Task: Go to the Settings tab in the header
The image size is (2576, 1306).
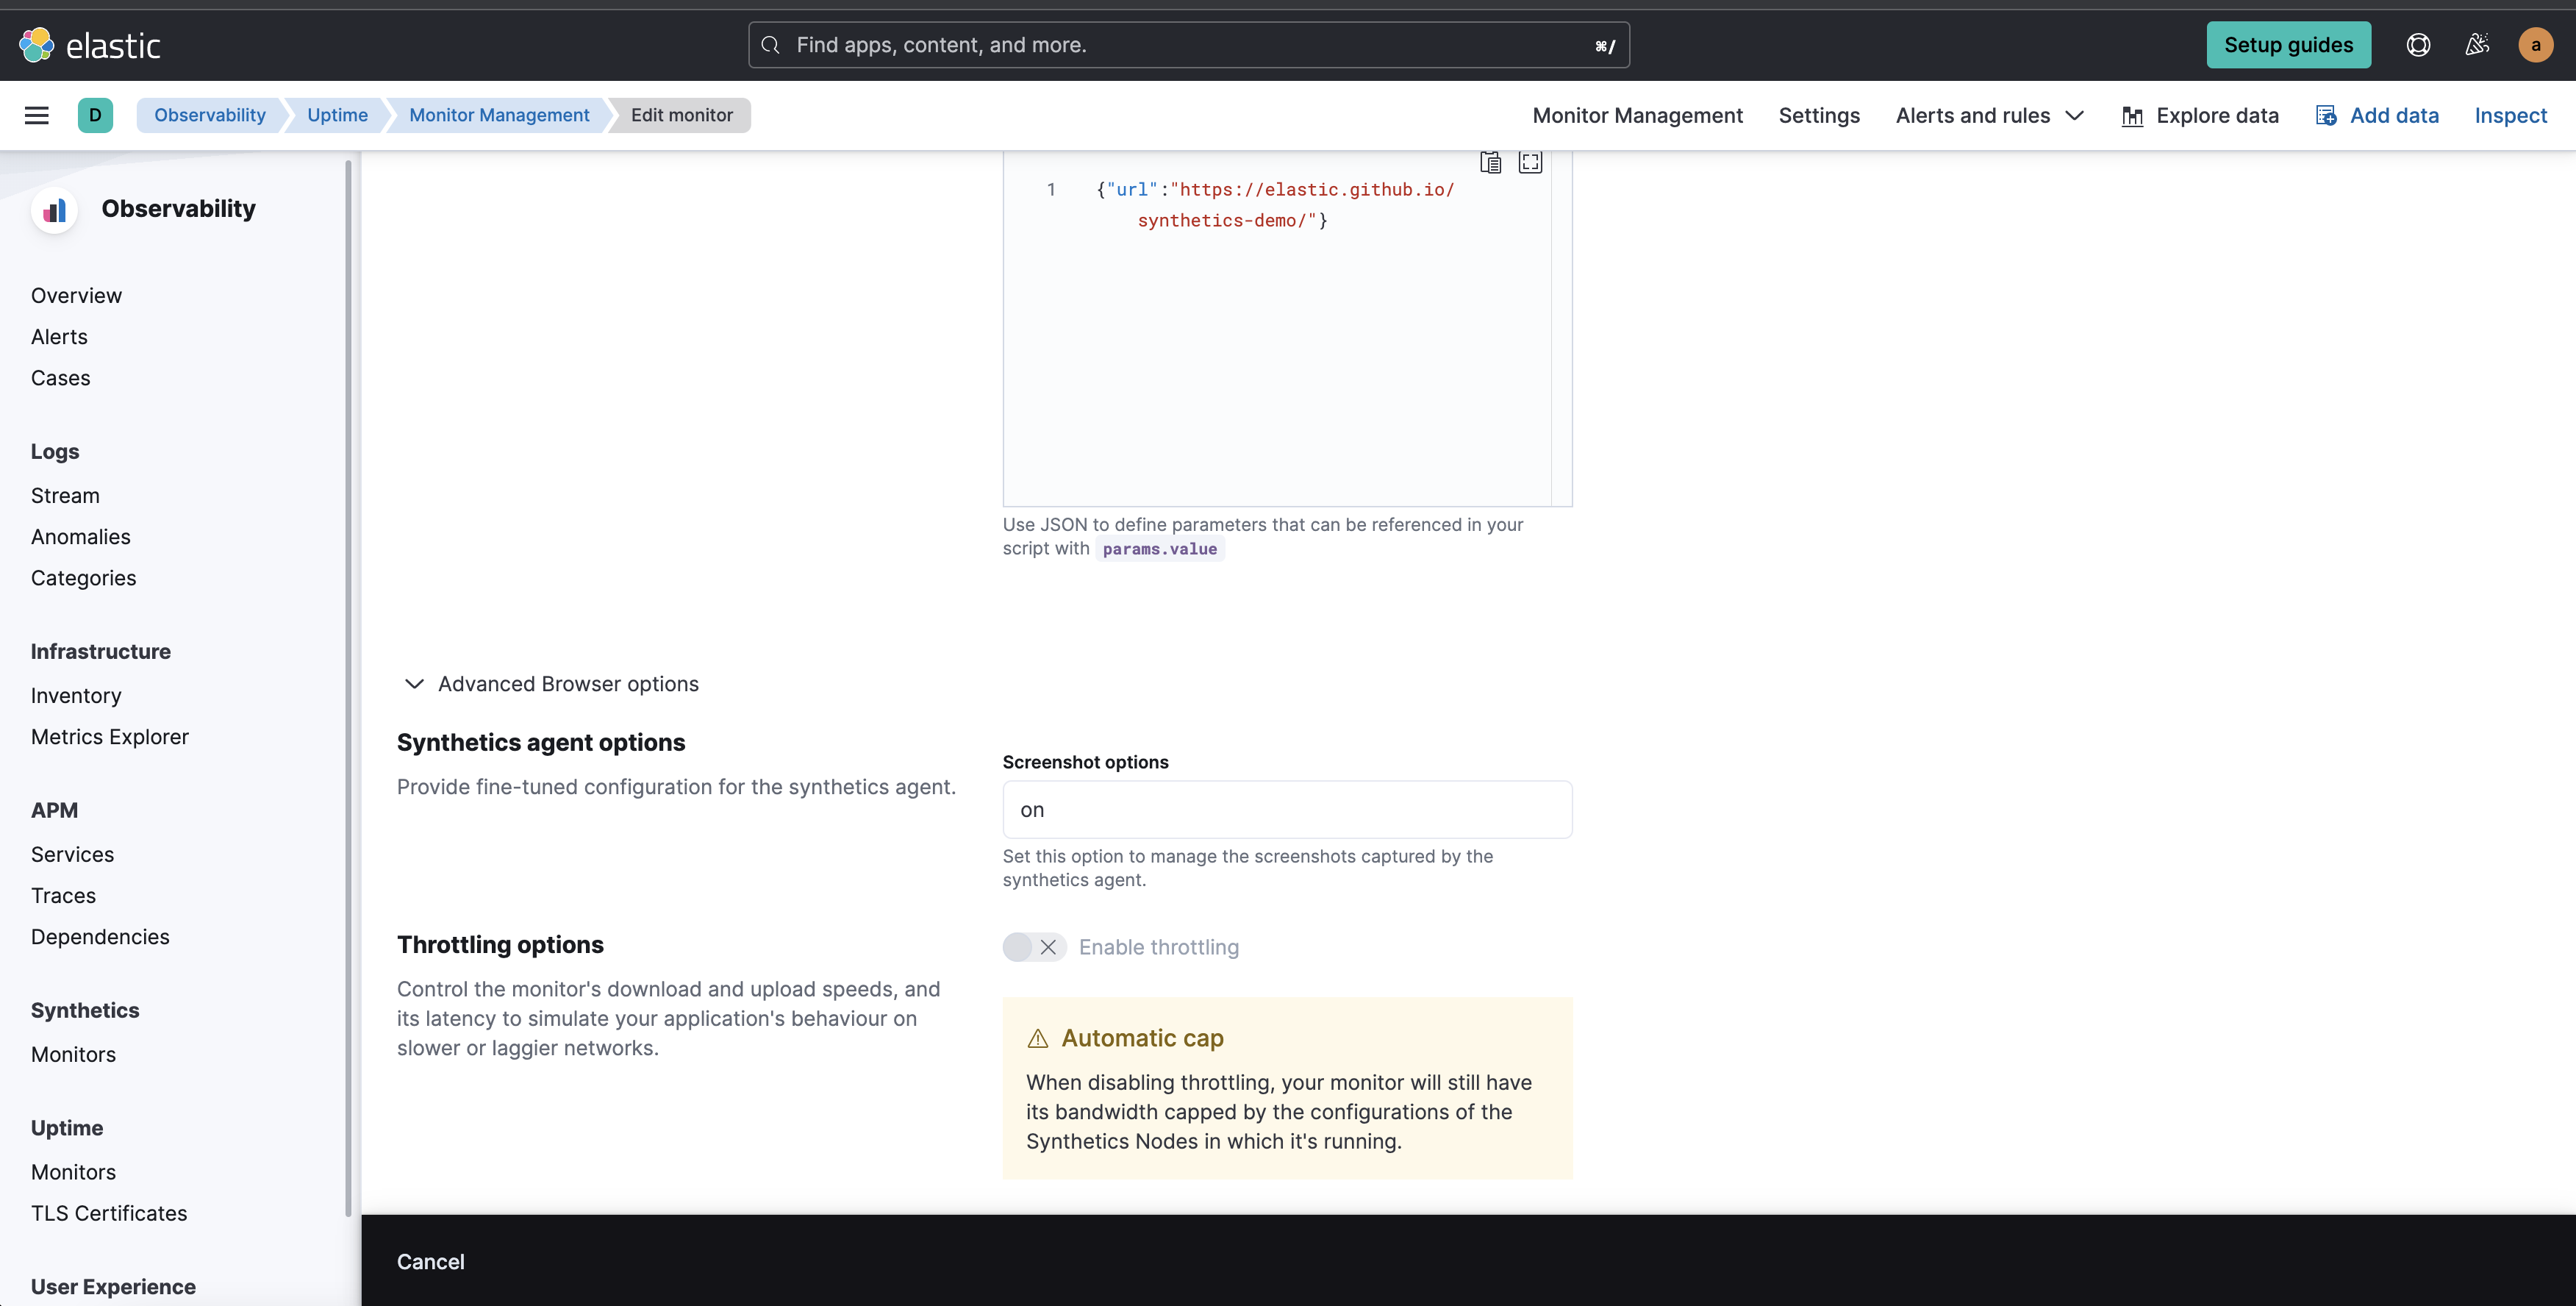Action: click(1819, 115)
